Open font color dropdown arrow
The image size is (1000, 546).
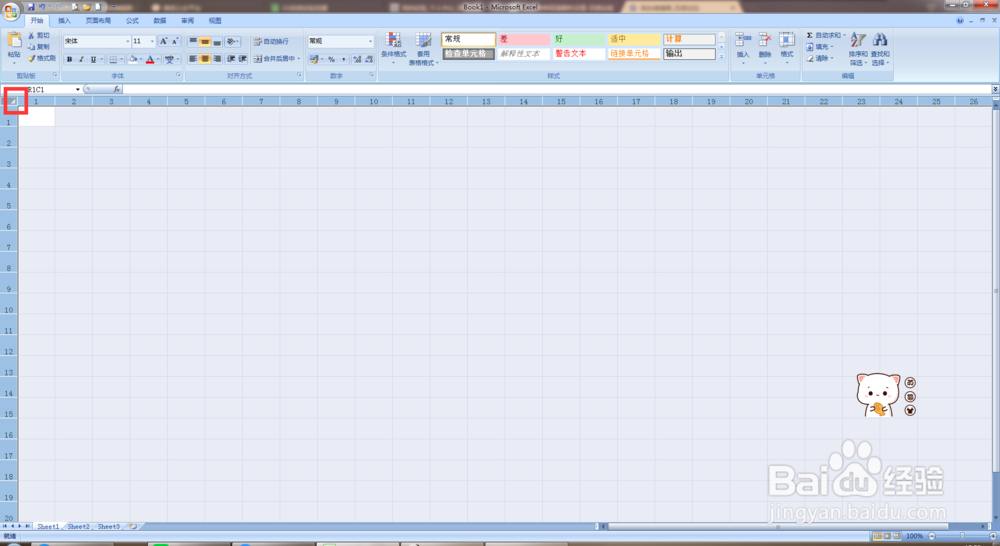(x=158, y=59)
